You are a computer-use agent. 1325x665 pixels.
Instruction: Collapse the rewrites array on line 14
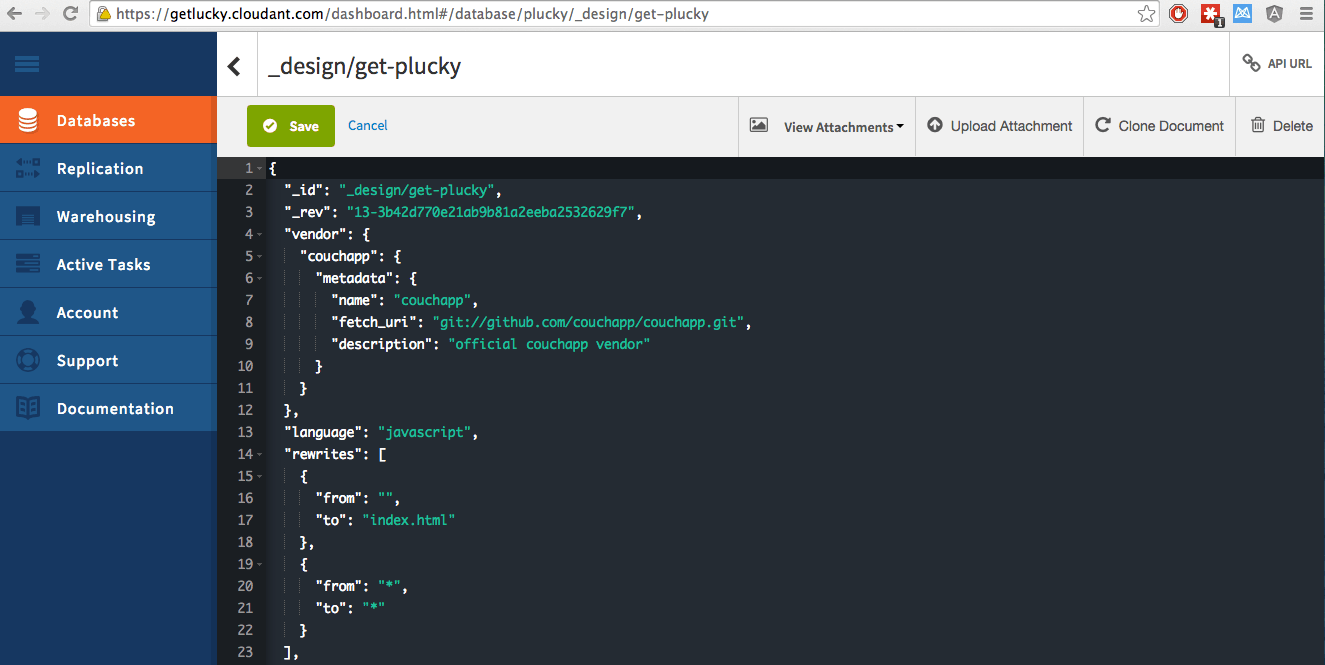click(x=258, y=453)
